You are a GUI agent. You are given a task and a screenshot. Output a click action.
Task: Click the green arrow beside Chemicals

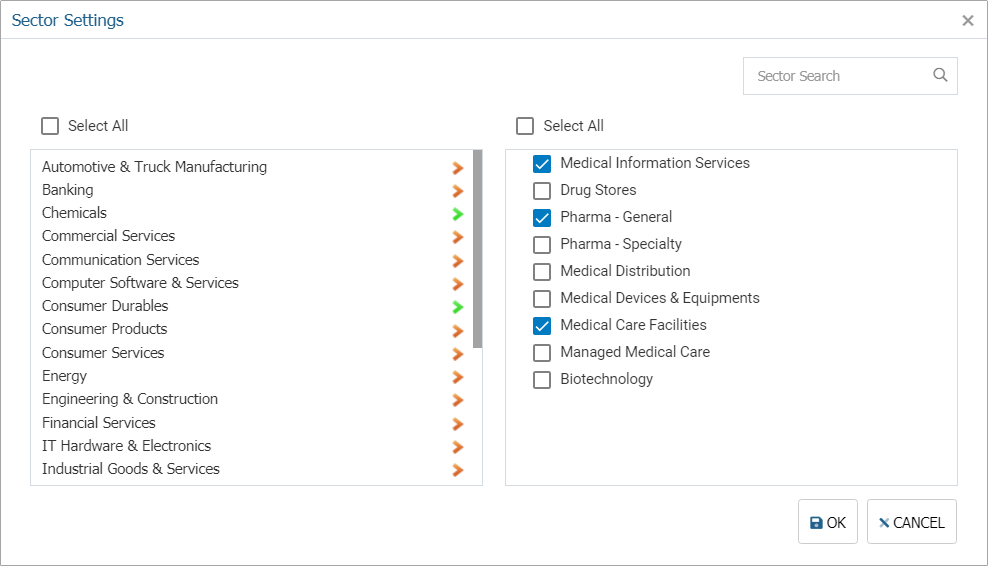(x=458, y=214)
